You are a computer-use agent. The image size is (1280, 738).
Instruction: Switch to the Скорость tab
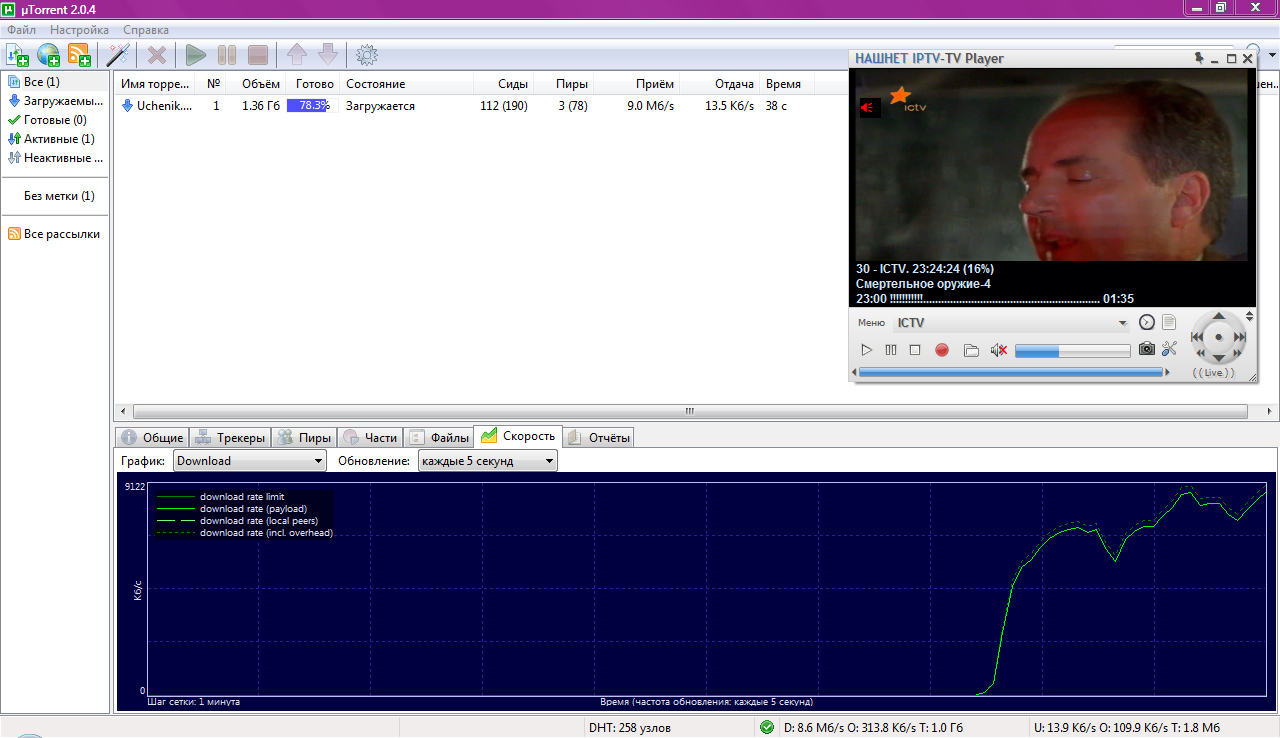518,436
